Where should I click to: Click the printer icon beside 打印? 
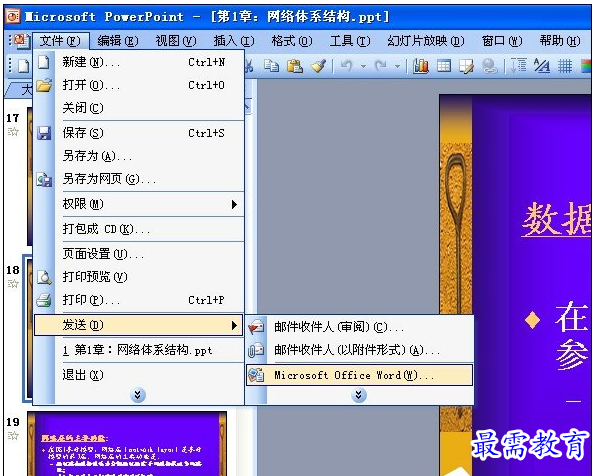pyautogui.click(x=44, y=300)
